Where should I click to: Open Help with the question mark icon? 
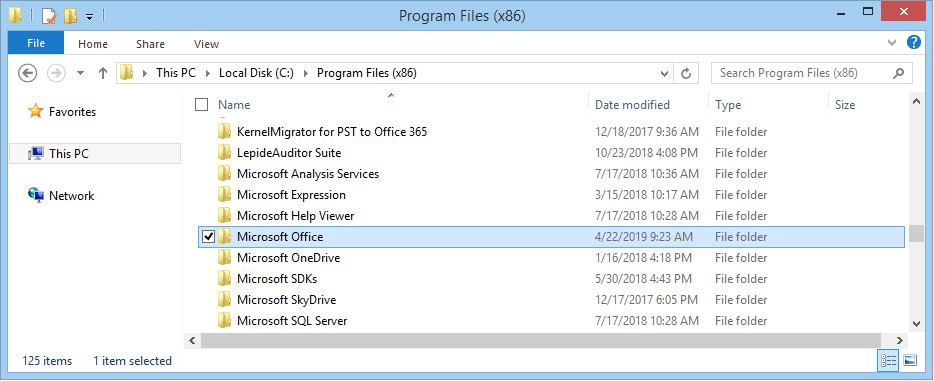tap(913, 42)
